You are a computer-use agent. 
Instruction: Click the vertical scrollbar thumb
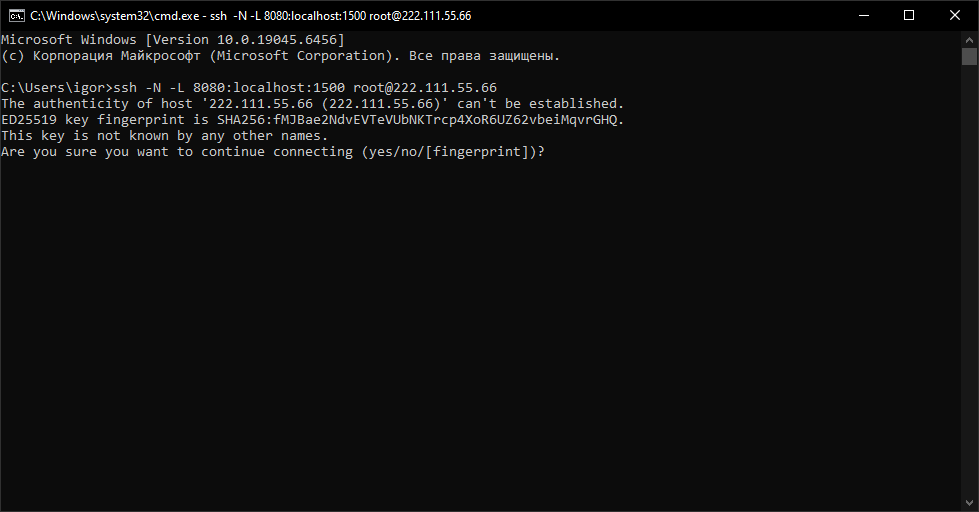click(x=969, y=56)
